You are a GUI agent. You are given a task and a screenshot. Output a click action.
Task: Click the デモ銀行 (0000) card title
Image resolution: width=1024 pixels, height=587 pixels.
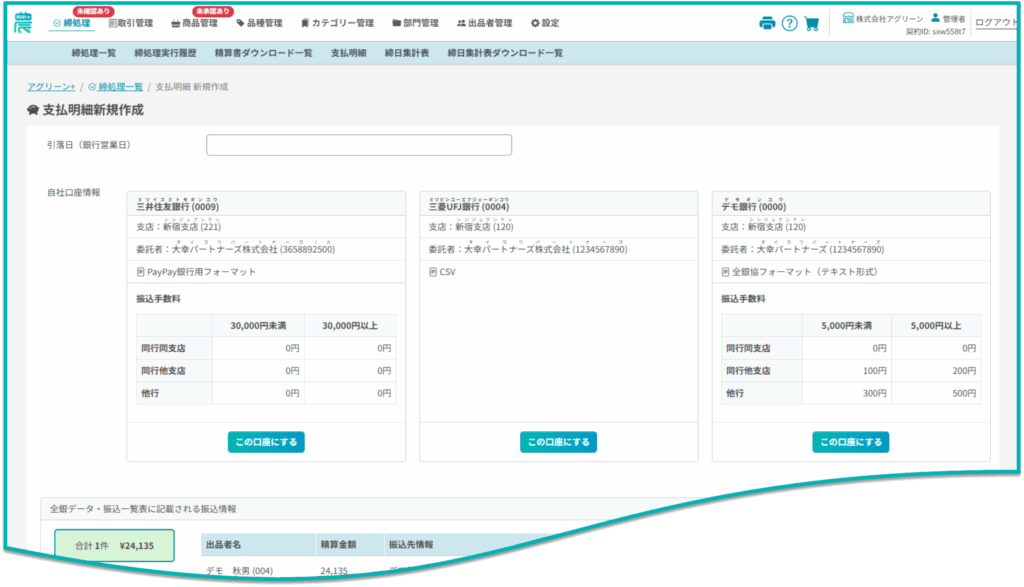[754, 206]
